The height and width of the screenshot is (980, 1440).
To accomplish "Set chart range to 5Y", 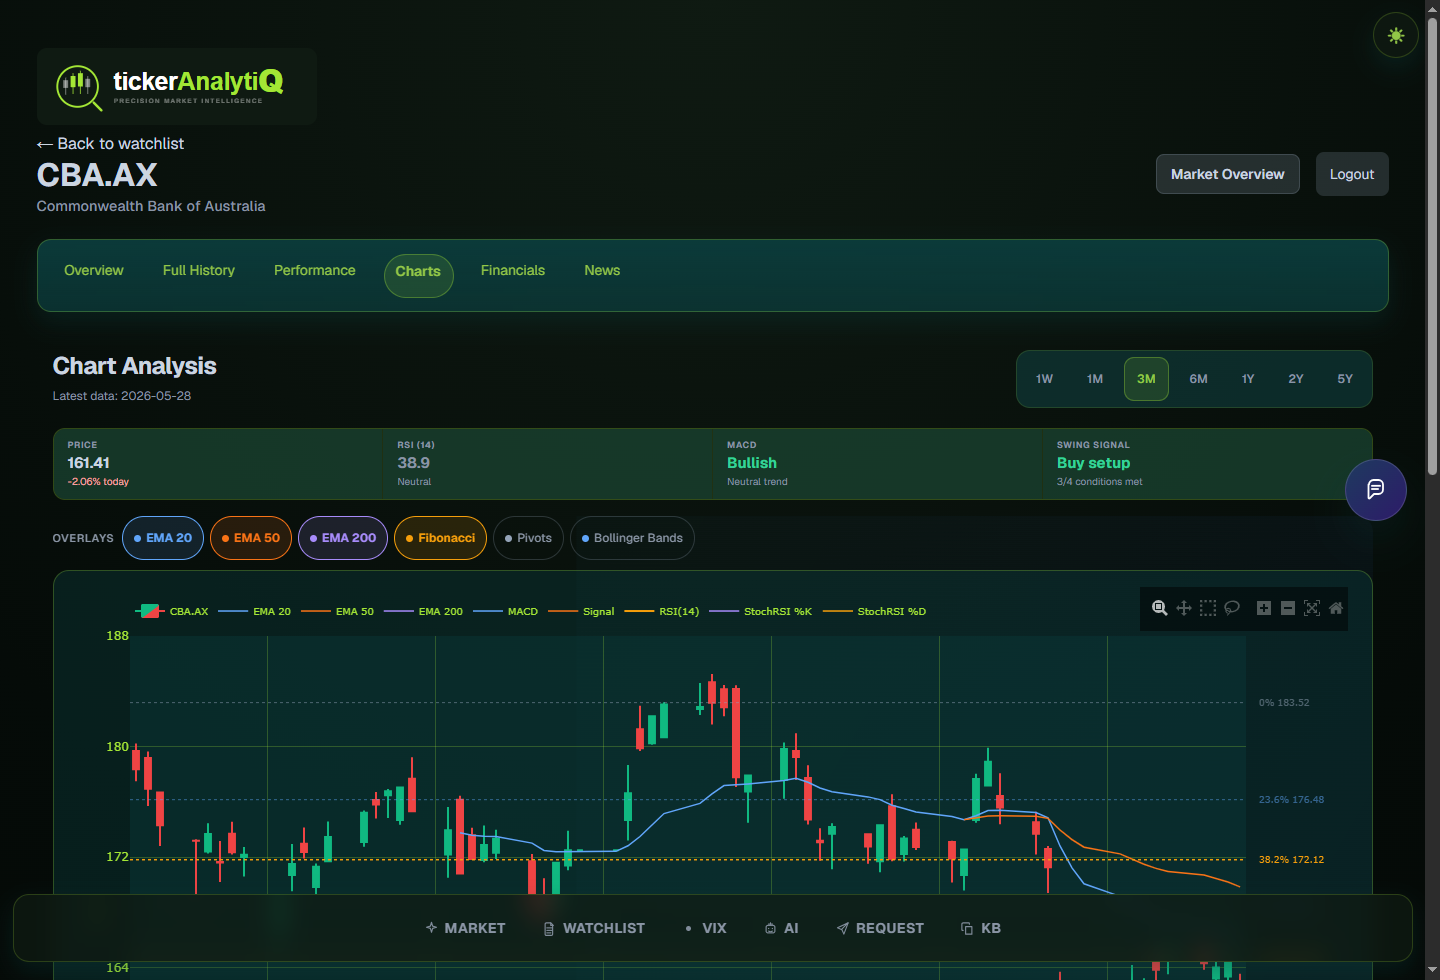I will click(1345, 379).
